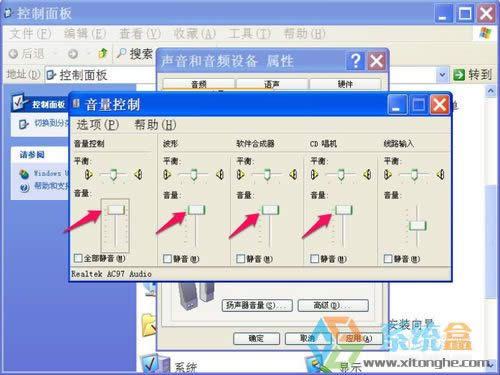Image resolution: width=500 pixels, height=375 pixels.
Task: Click 波形 balance slider thumb
Action: pos(194,174)
